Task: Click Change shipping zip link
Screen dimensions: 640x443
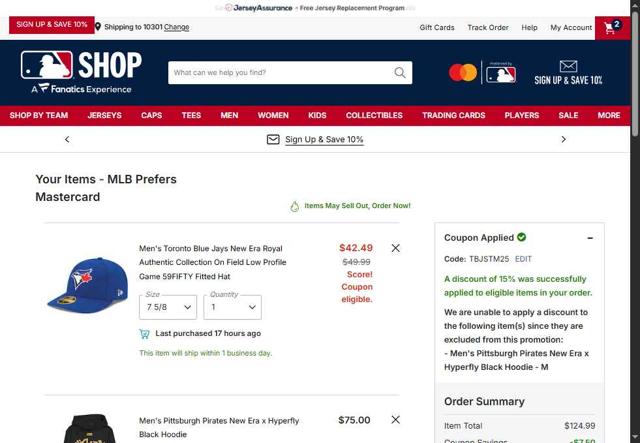Action: pos(176,27)
